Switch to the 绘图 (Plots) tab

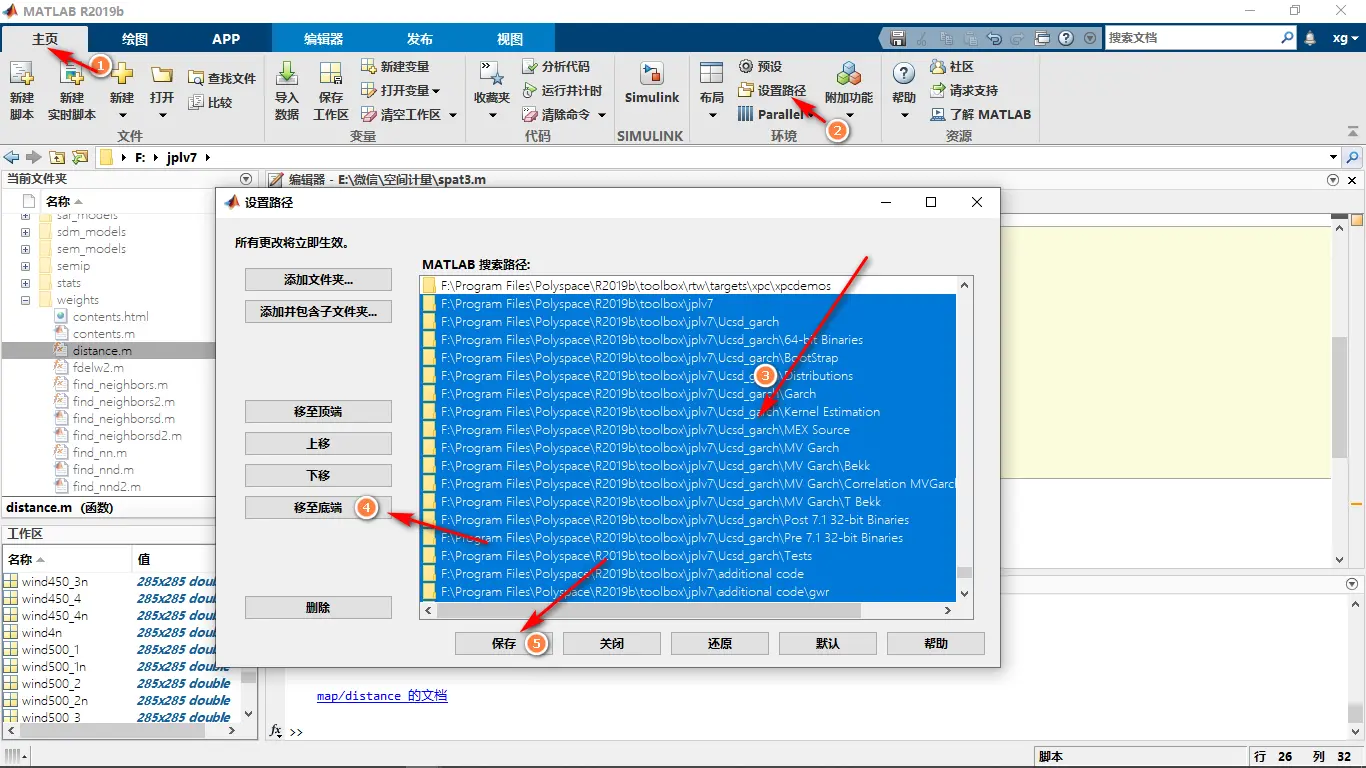(135, 39)
